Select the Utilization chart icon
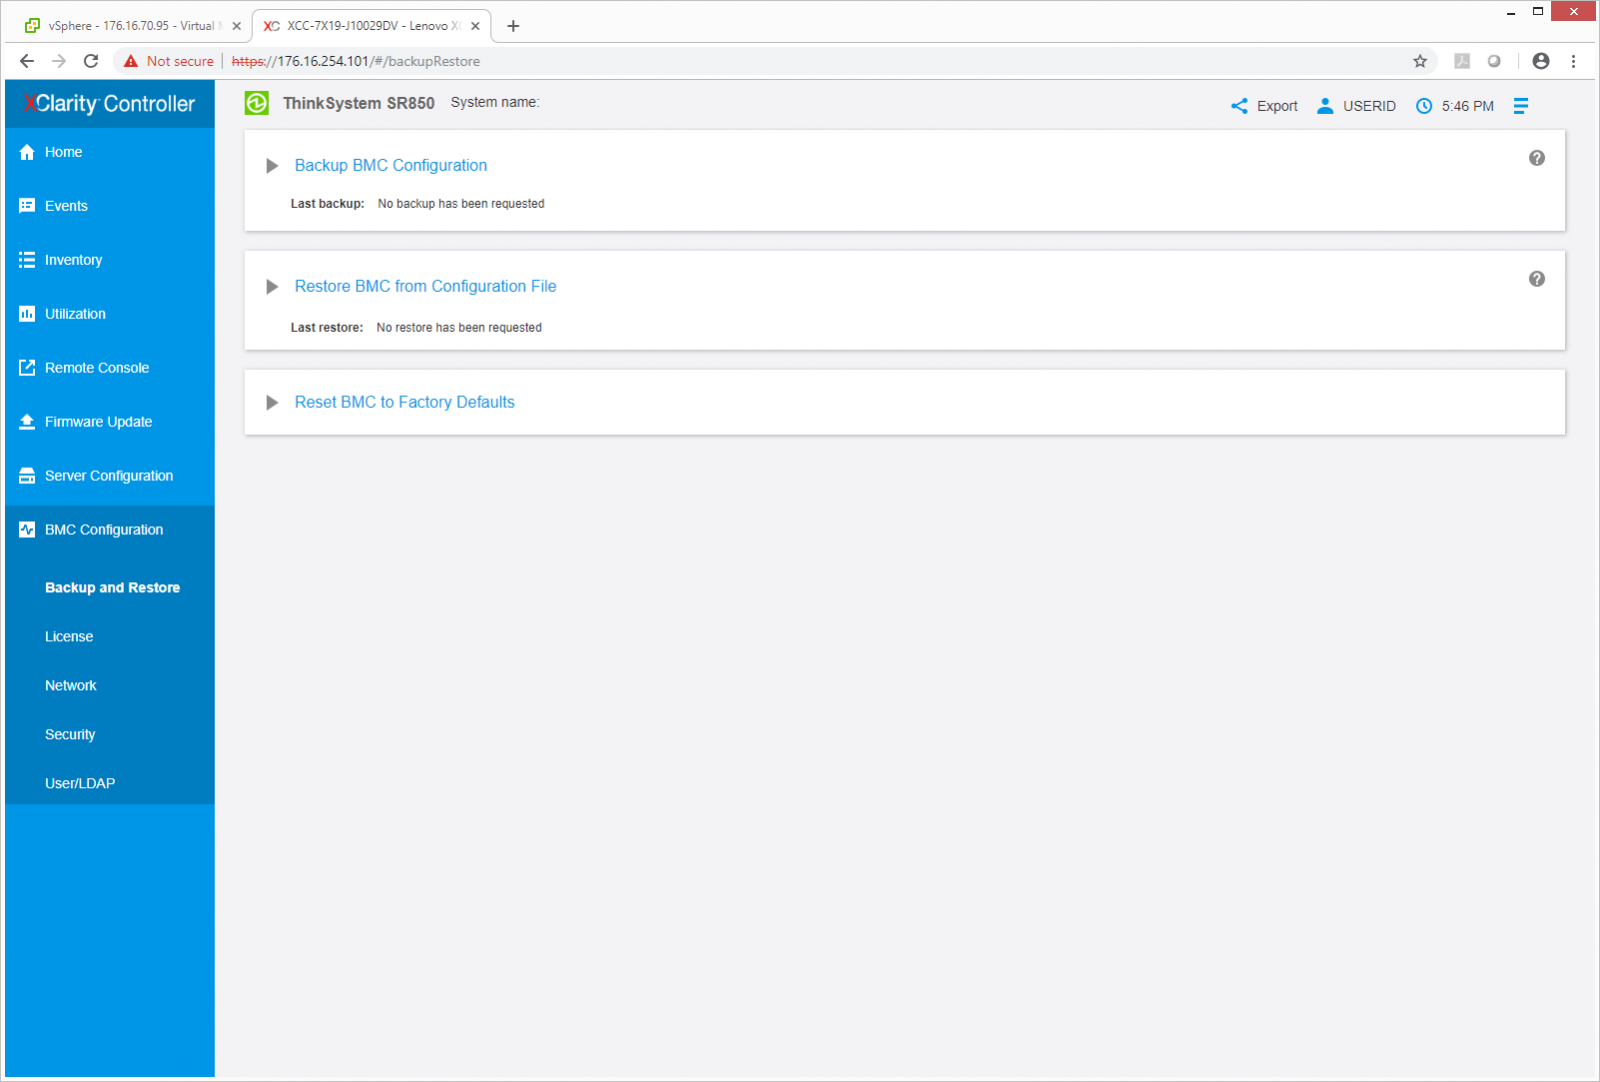This screenshot has width=1600, height=1082. point(27,314)
